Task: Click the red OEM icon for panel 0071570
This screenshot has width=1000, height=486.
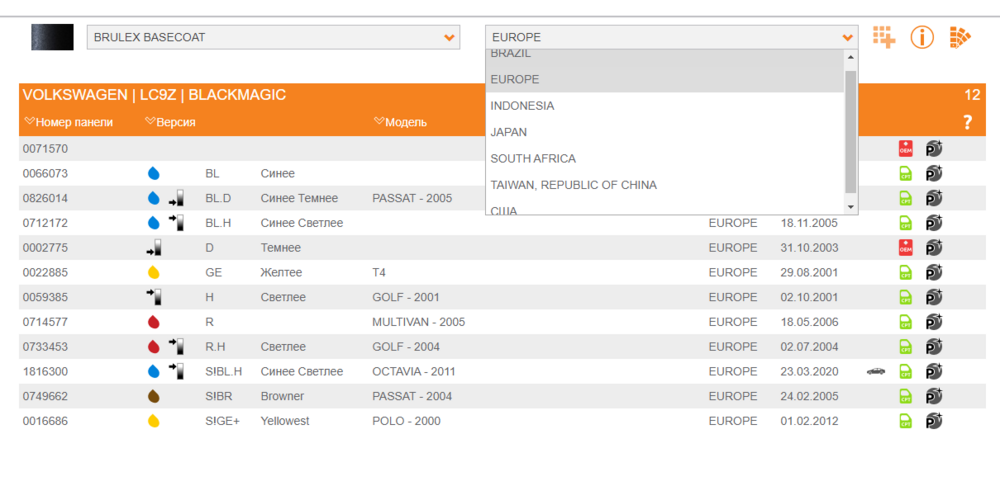Action: tap(905, 149)
